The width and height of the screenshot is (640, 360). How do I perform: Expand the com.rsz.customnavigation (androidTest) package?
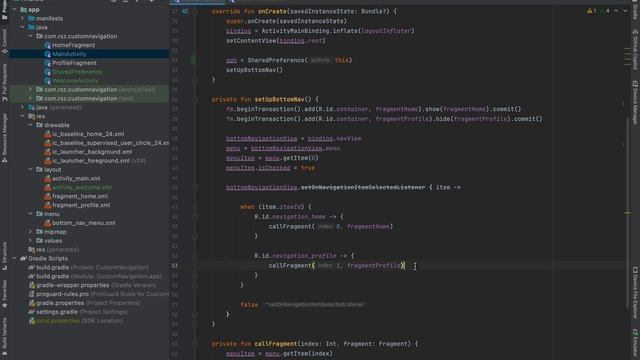(31, 89)
